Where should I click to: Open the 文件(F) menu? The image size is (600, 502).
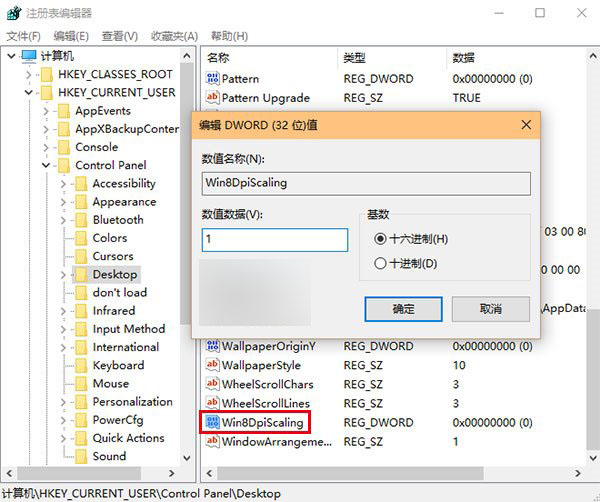[x=23, y=36]
